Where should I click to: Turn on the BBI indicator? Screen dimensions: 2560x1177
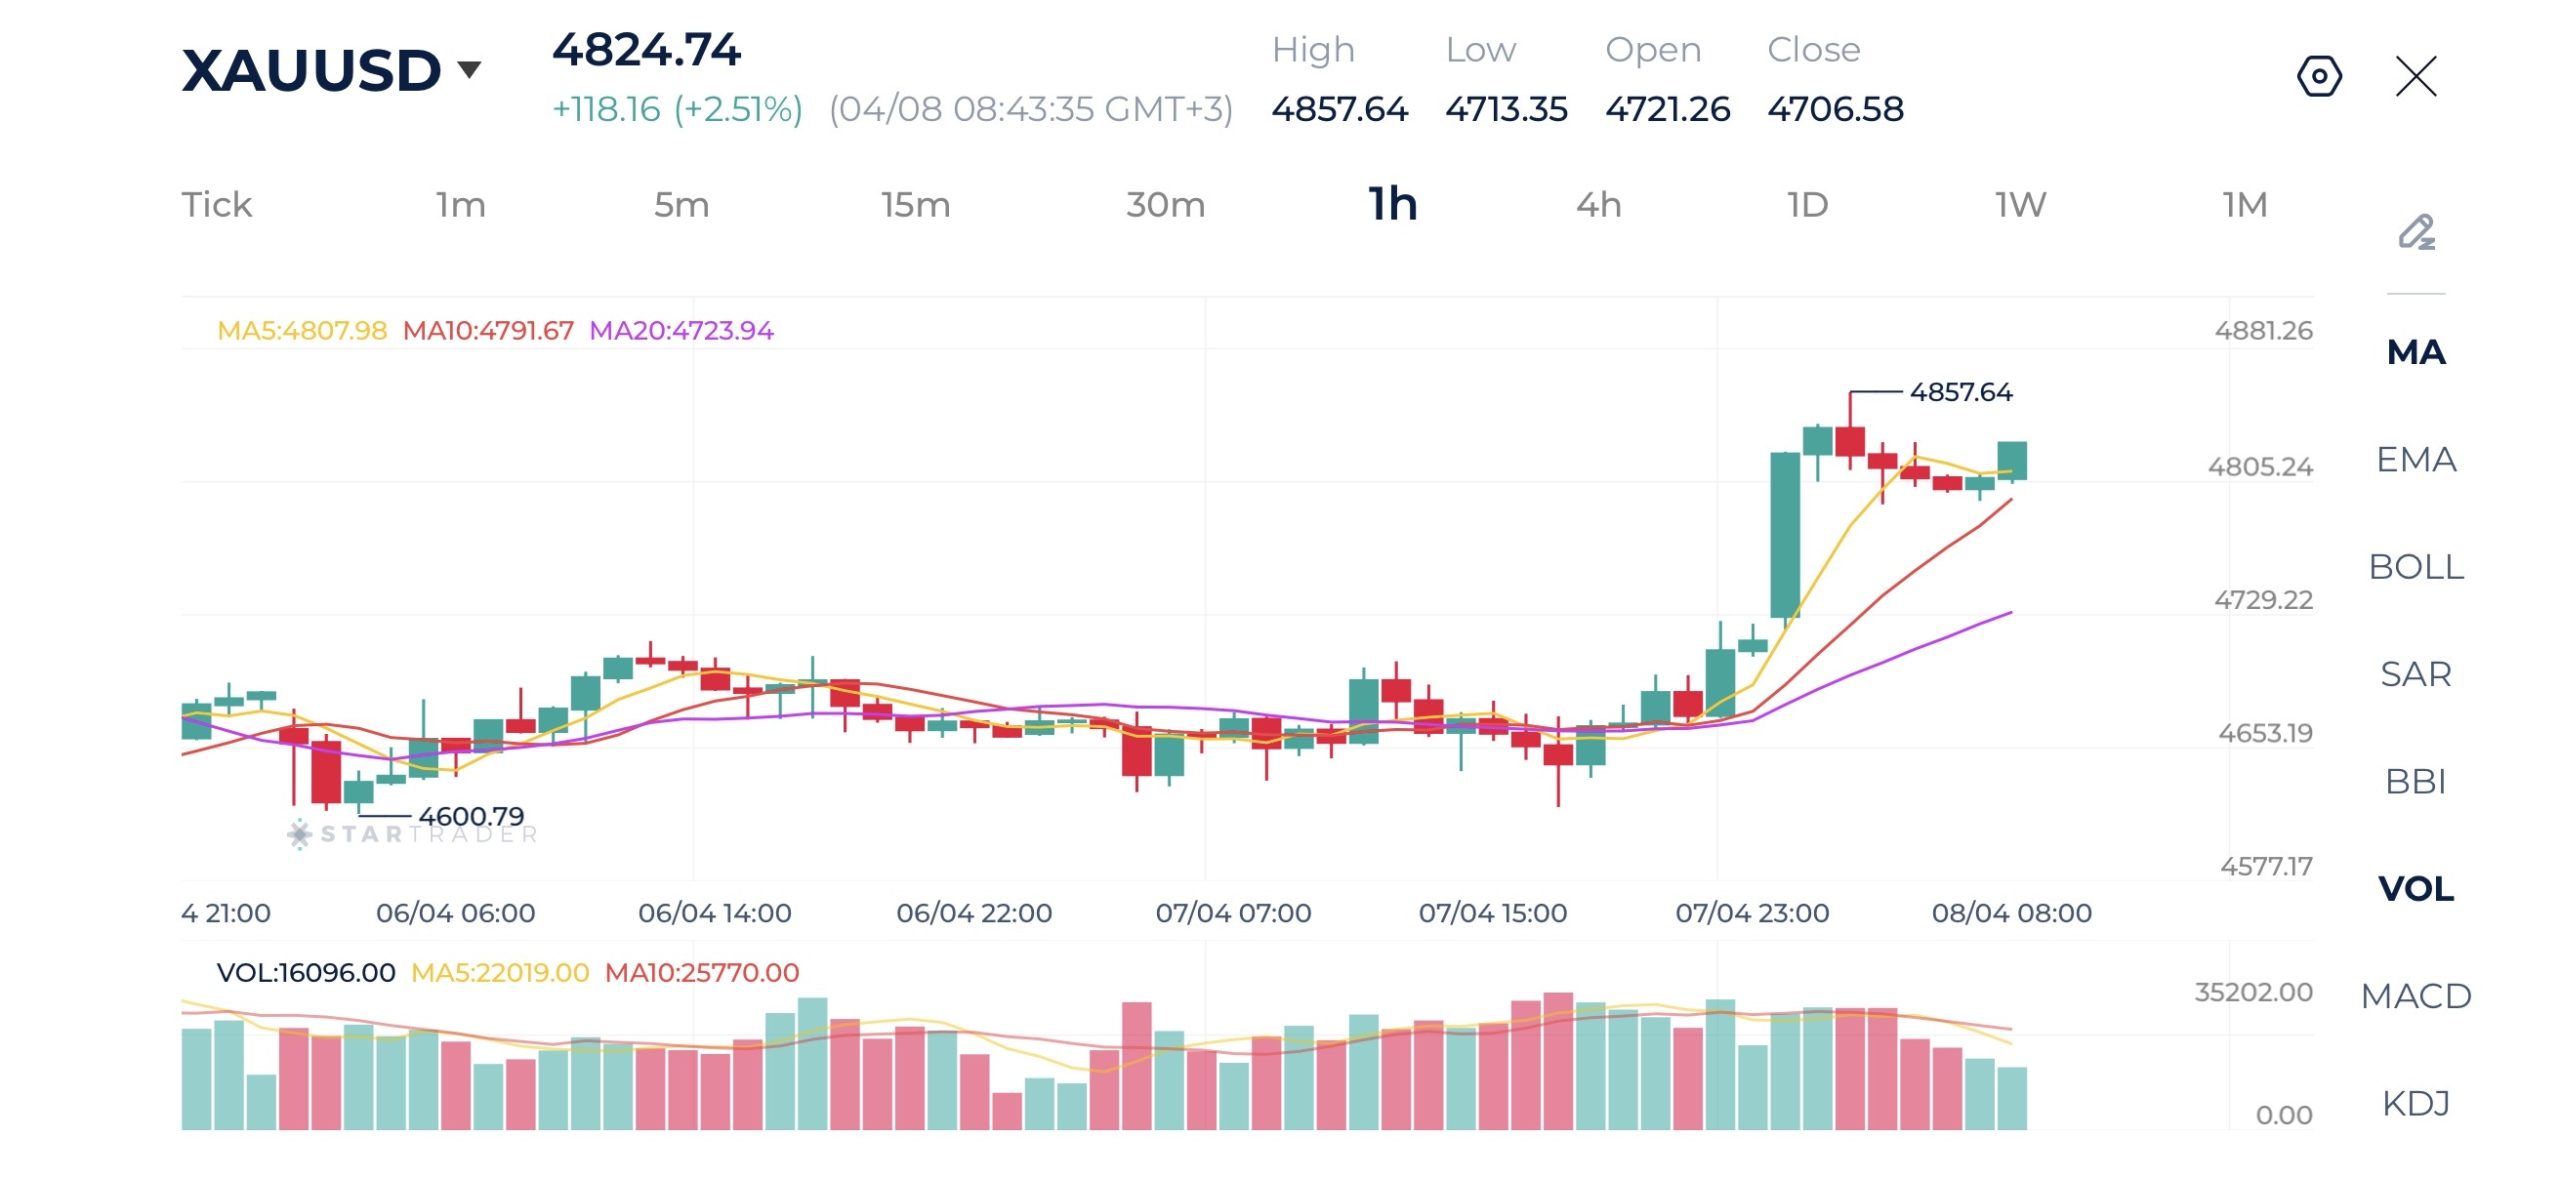tap(2415, 781)
